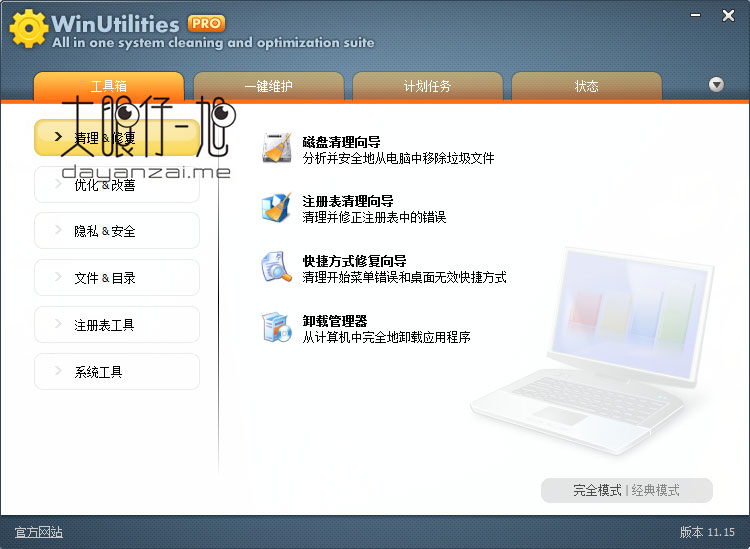Screen dimensions: 750x549
Task: Click the WinUtilities gear logo
Action: pyautogui.click(x=28, y=28)
